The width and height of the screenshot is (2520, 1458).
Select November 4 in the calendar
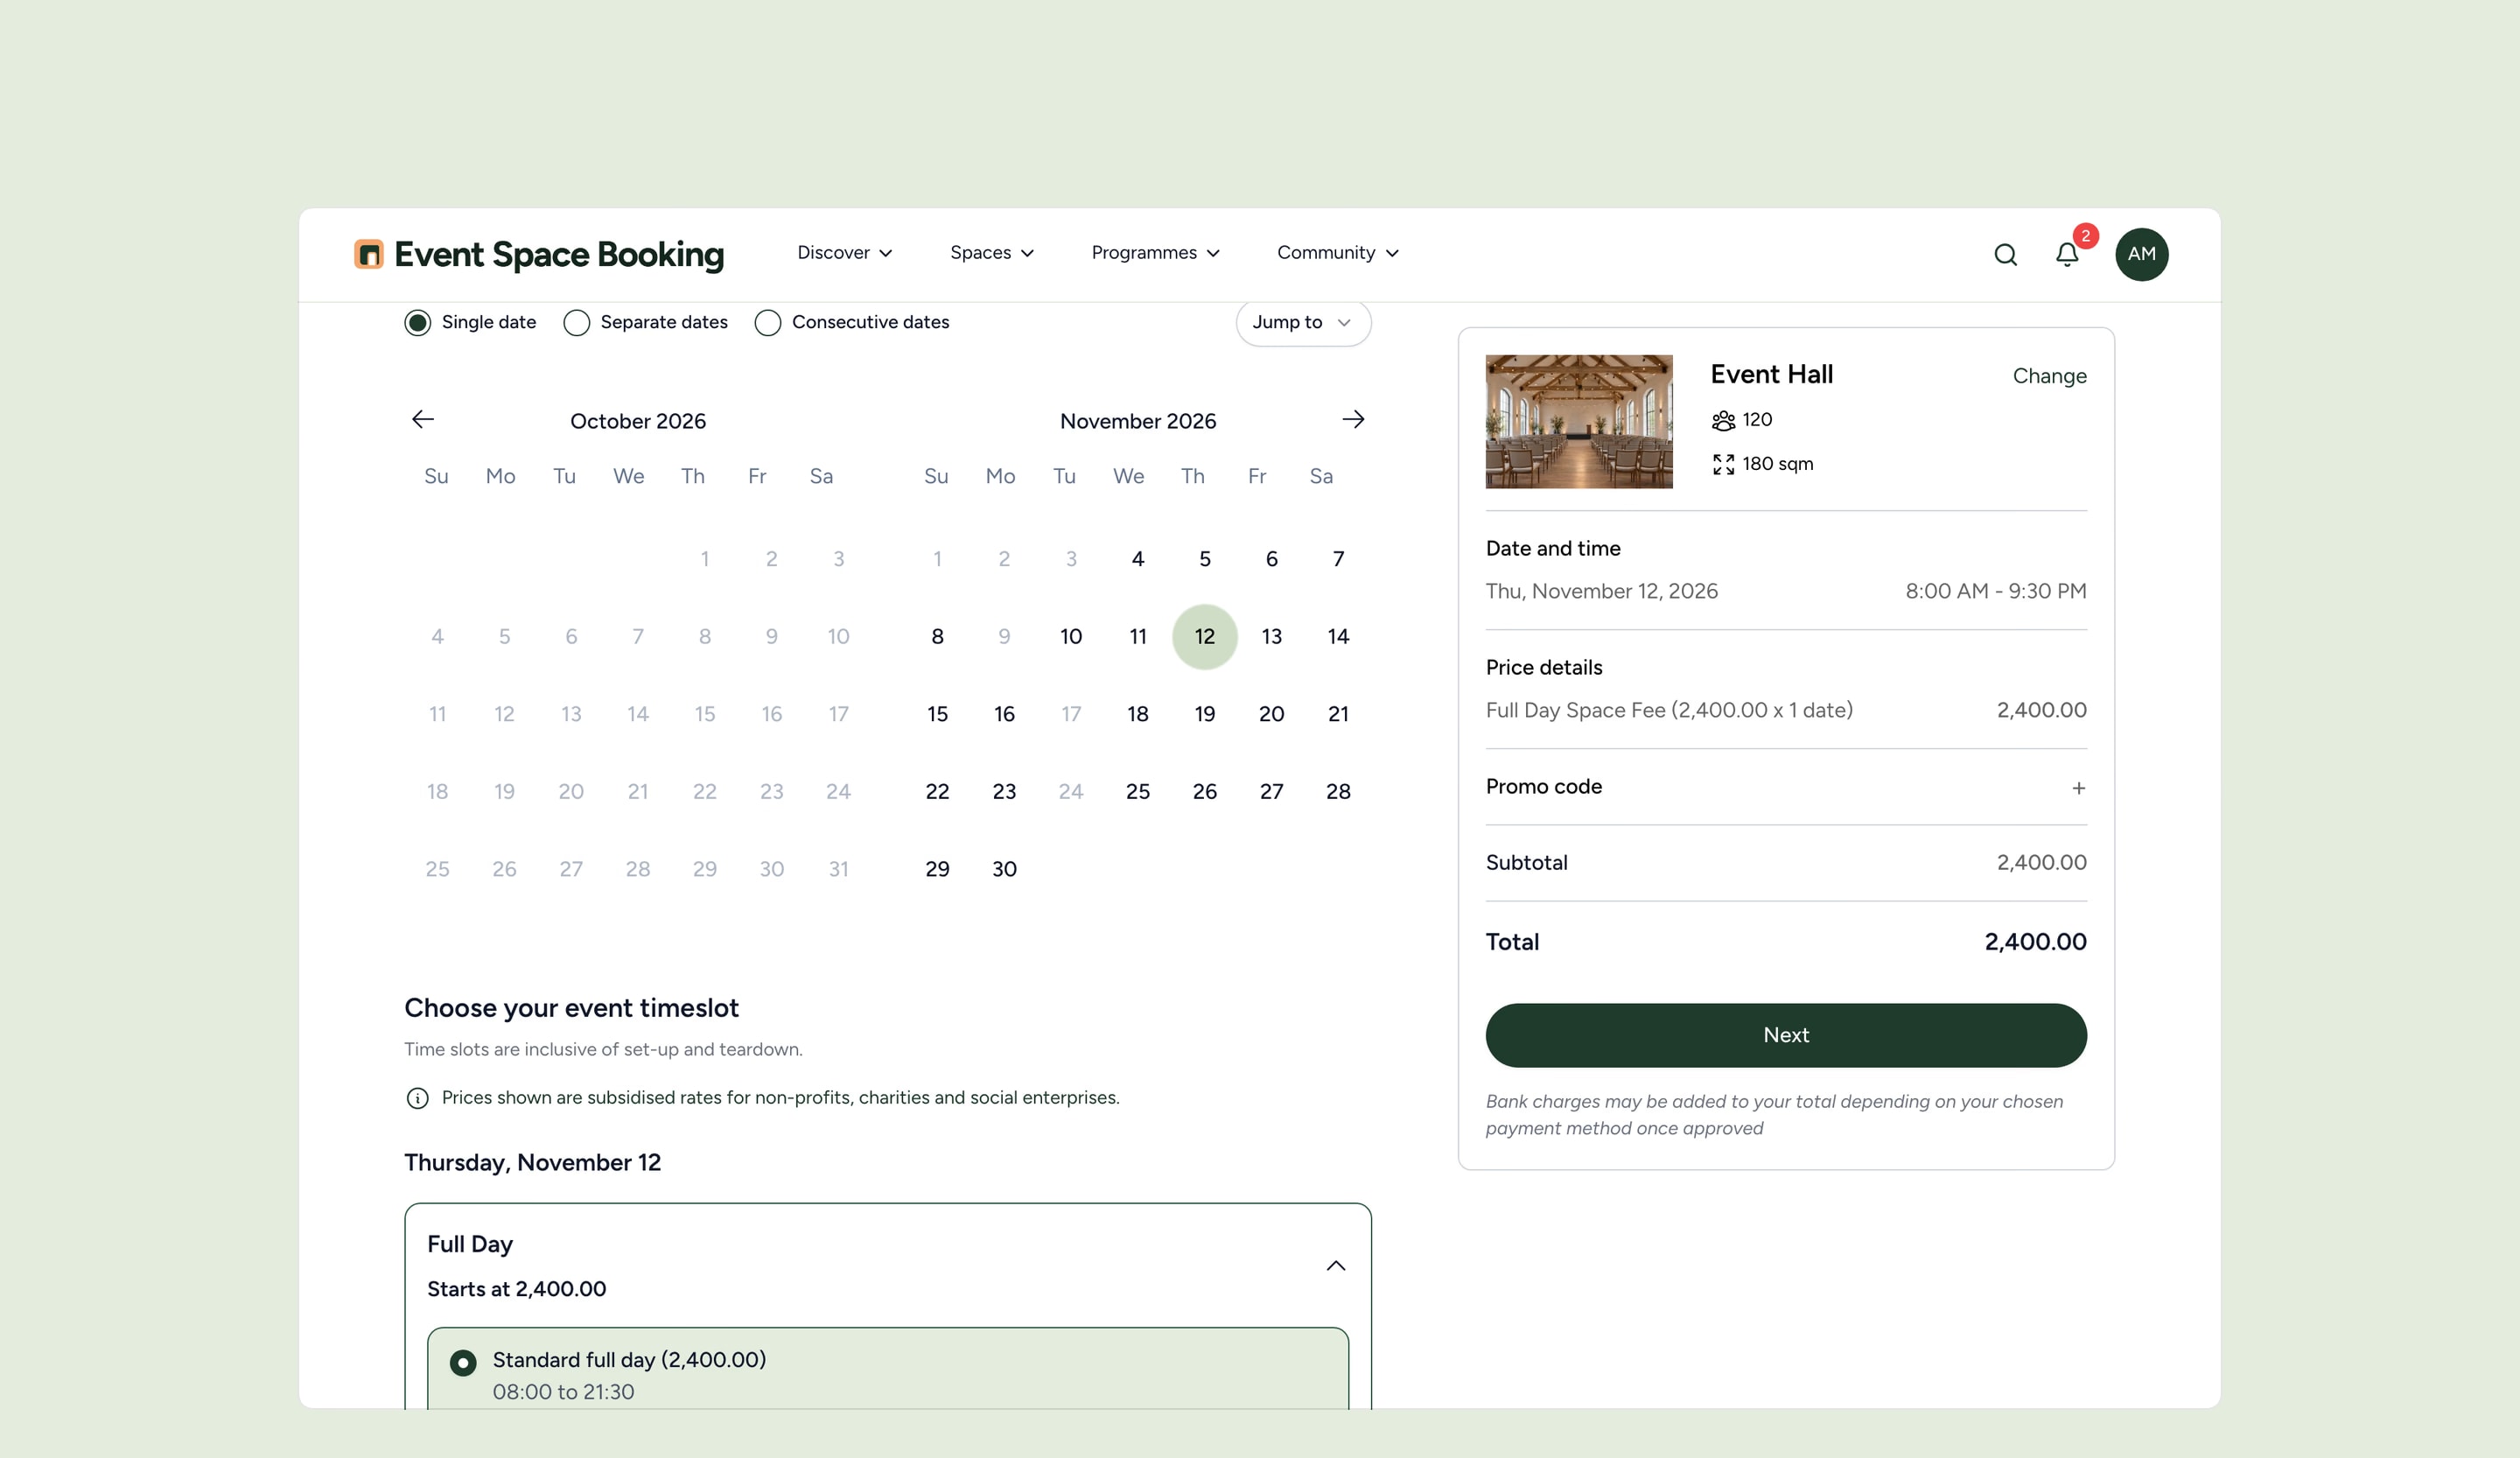pos(1137,559)
